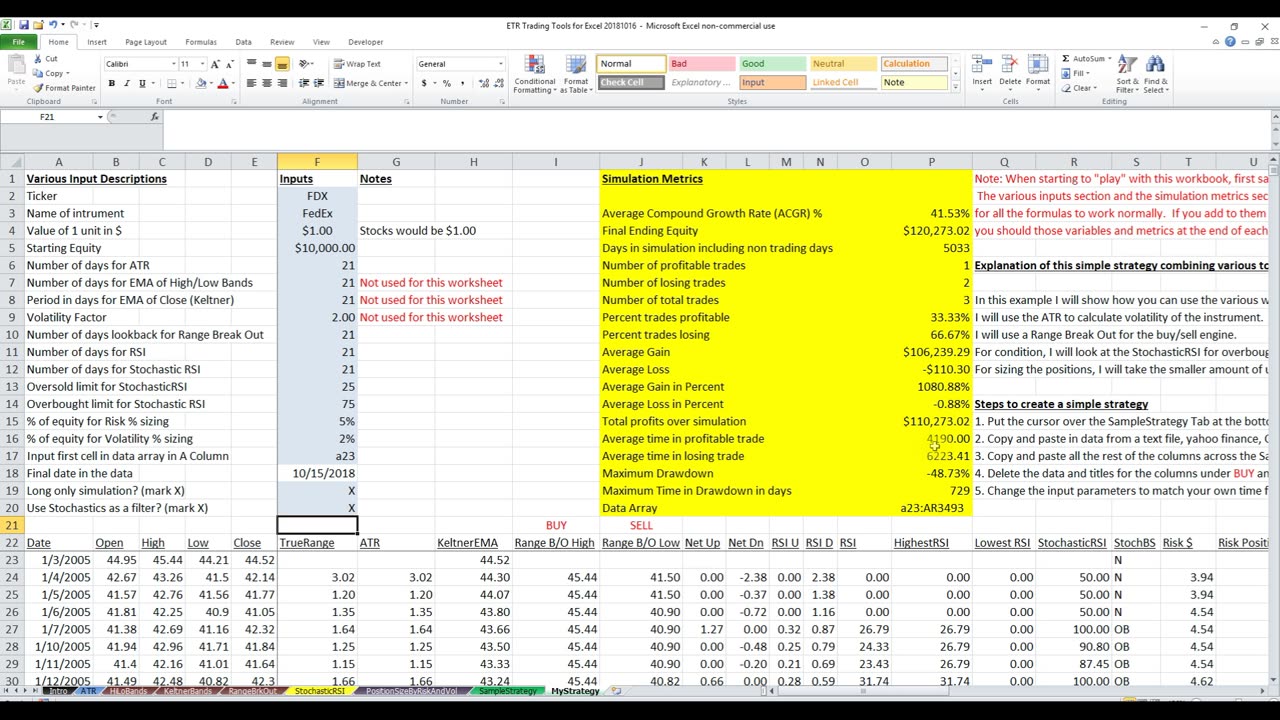Apply the Calculation cell style
The height and width of the screenshot is (720, 1280).
pyautogui.click(x=914, y=64)
